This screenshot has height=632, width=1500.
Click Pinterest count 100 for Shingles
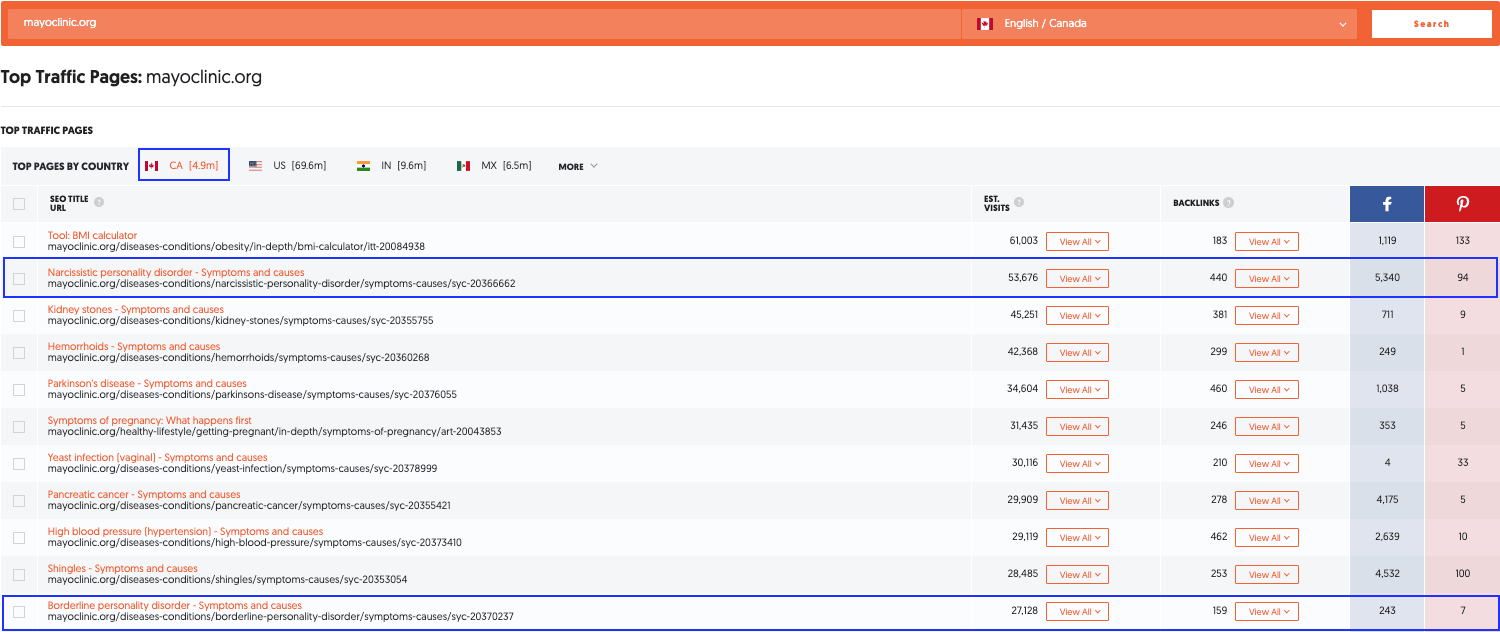(x=1462, y=574)
